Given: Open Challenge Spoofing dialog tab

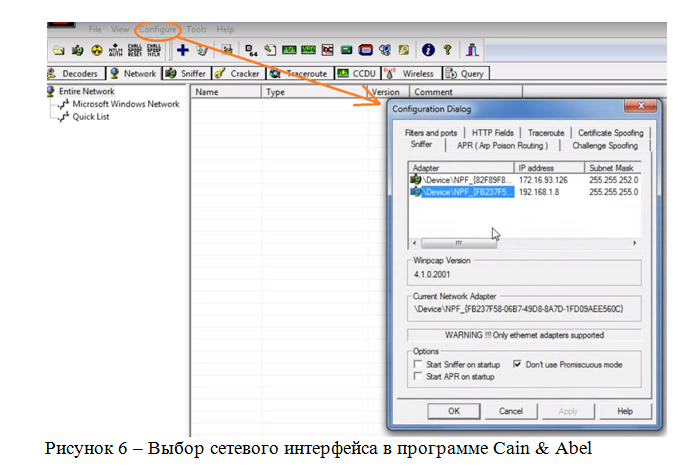Looking at the screenshot, I should click(x=605, y=145).
